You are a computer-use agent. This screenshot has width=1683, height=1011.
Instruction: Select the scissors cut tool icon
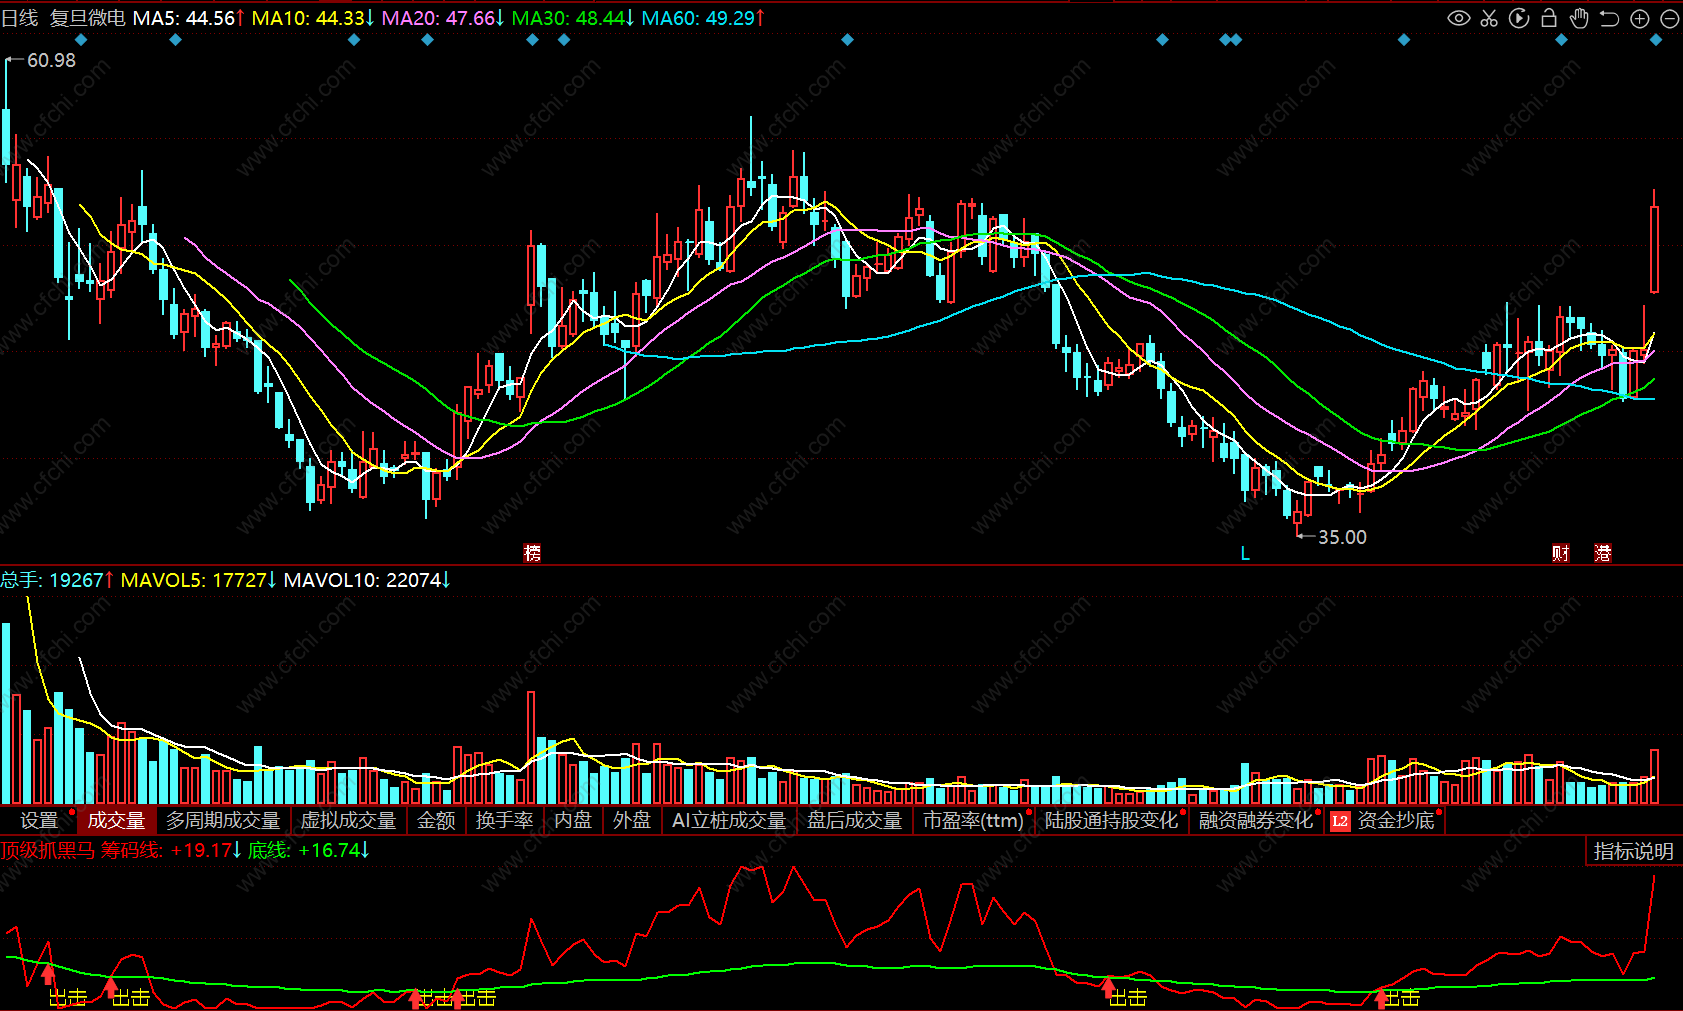point(1489,18)
